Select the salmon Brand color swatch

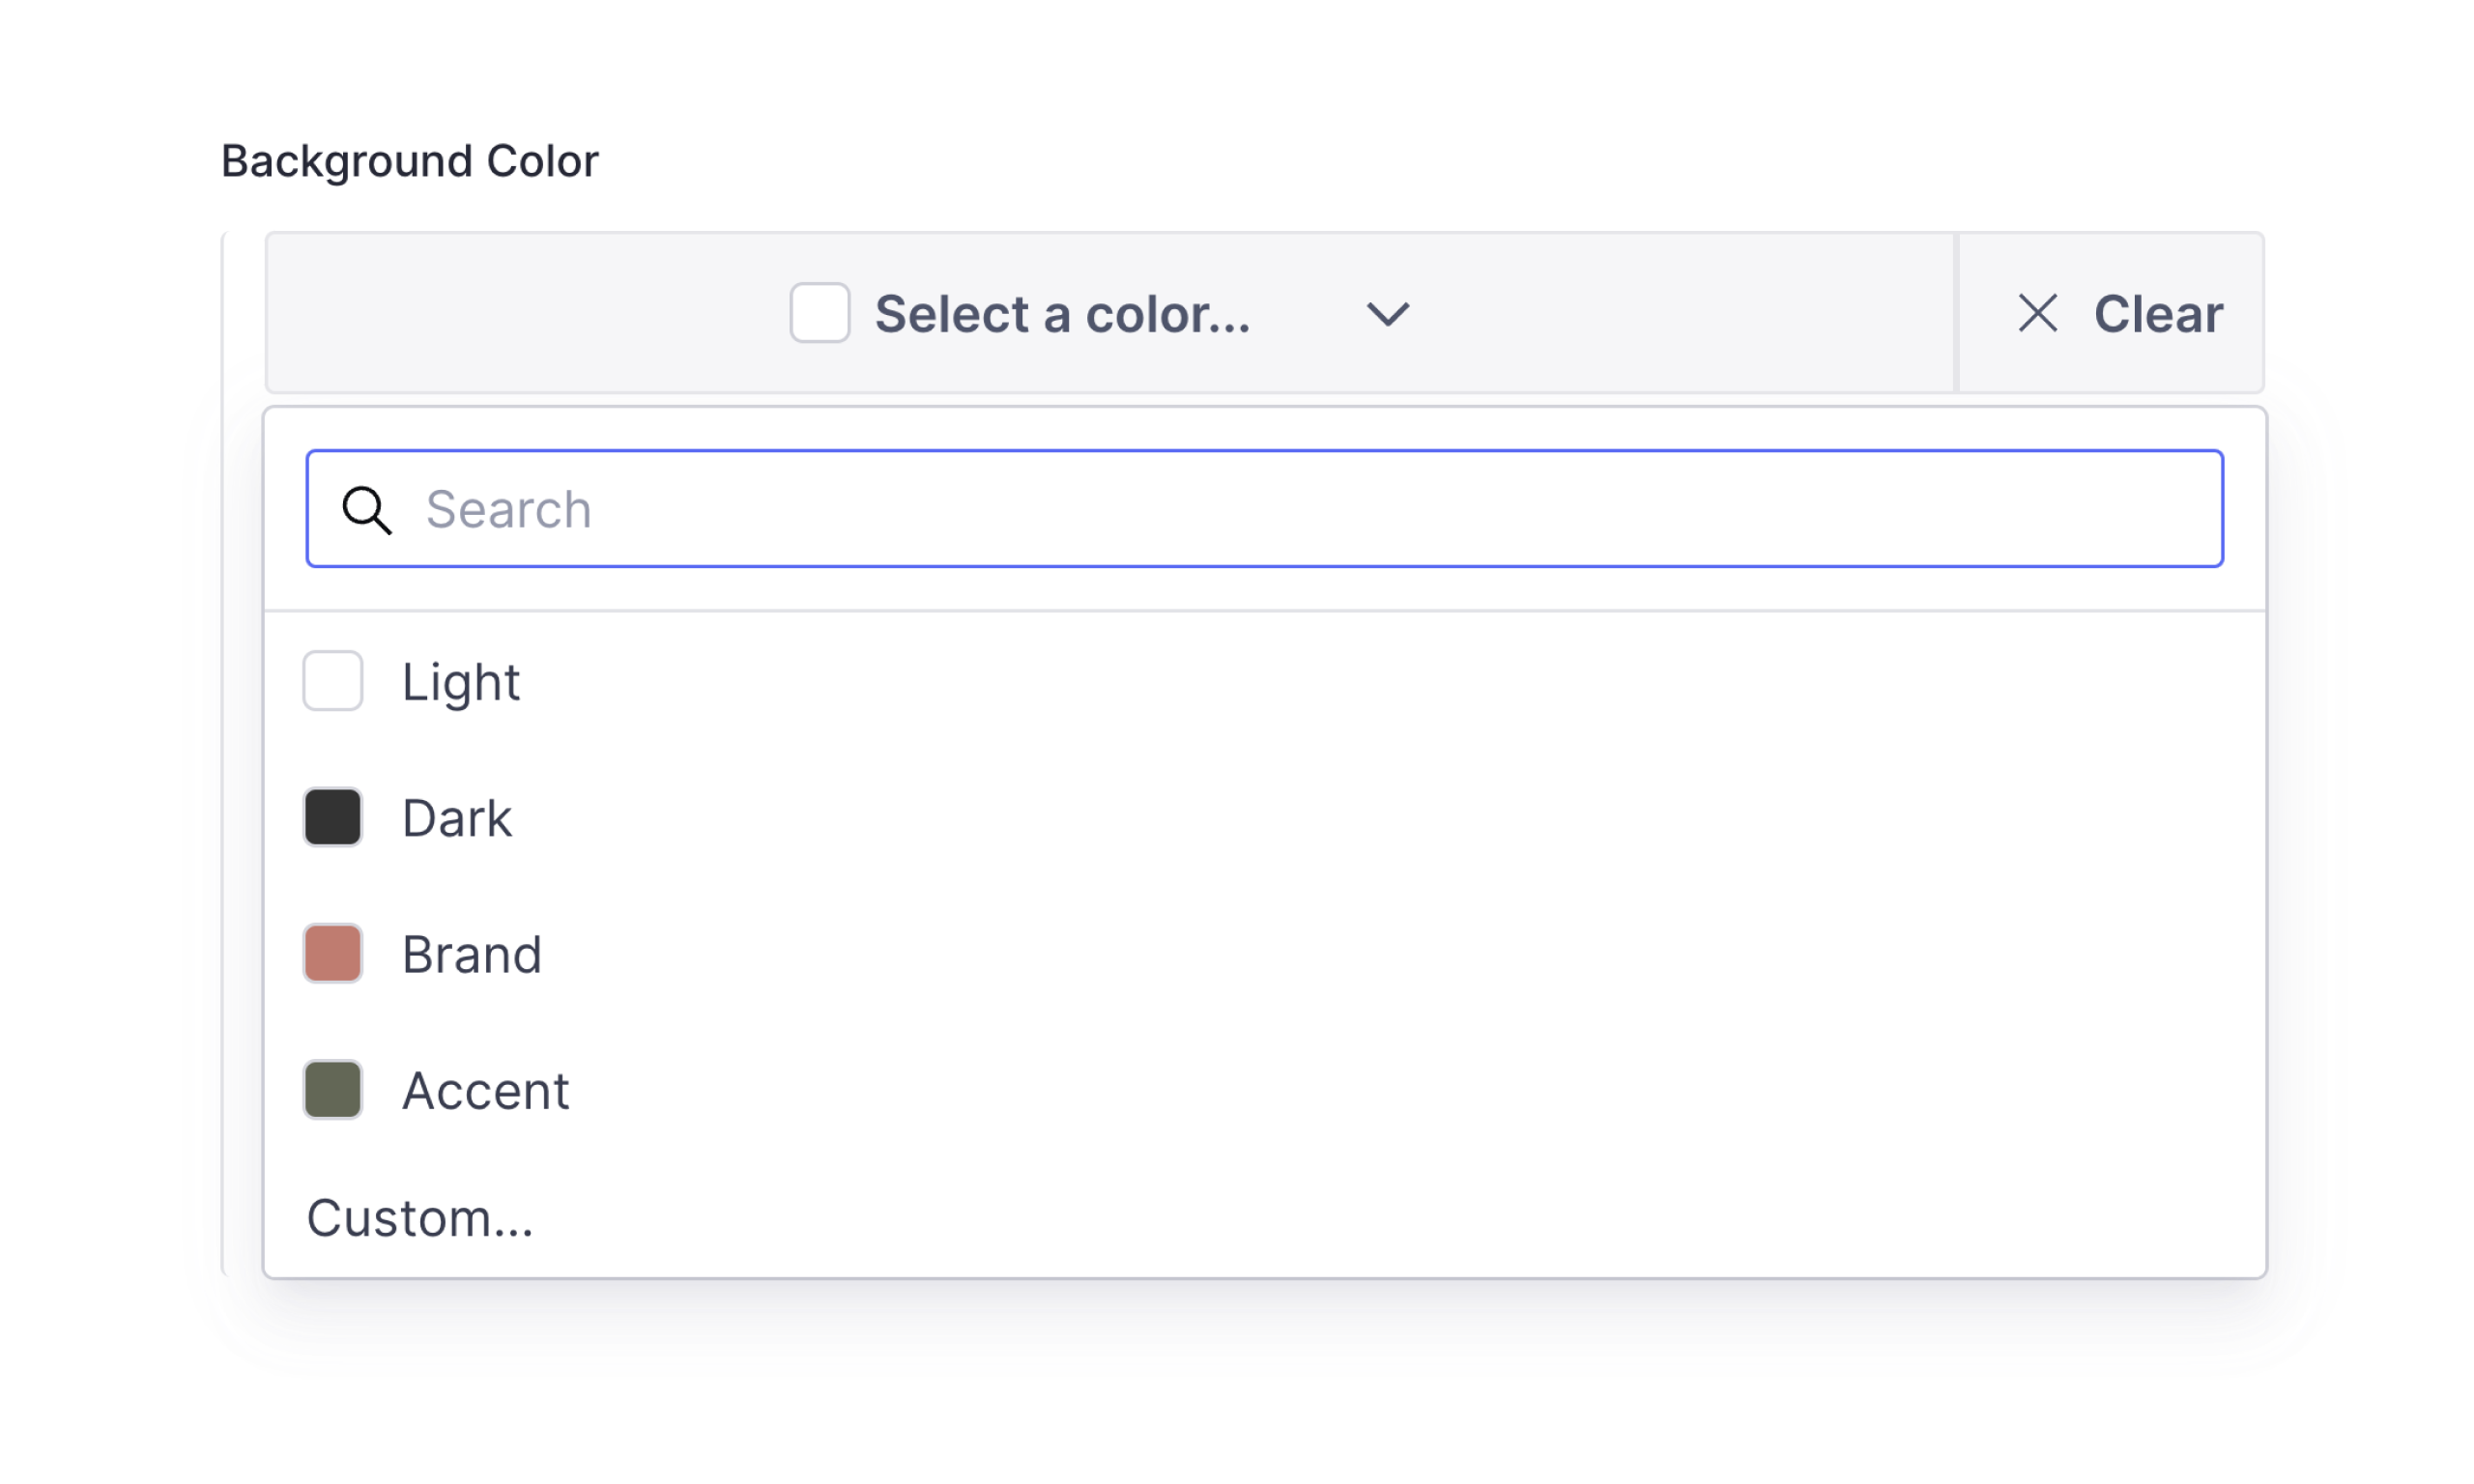click(332, 953)
